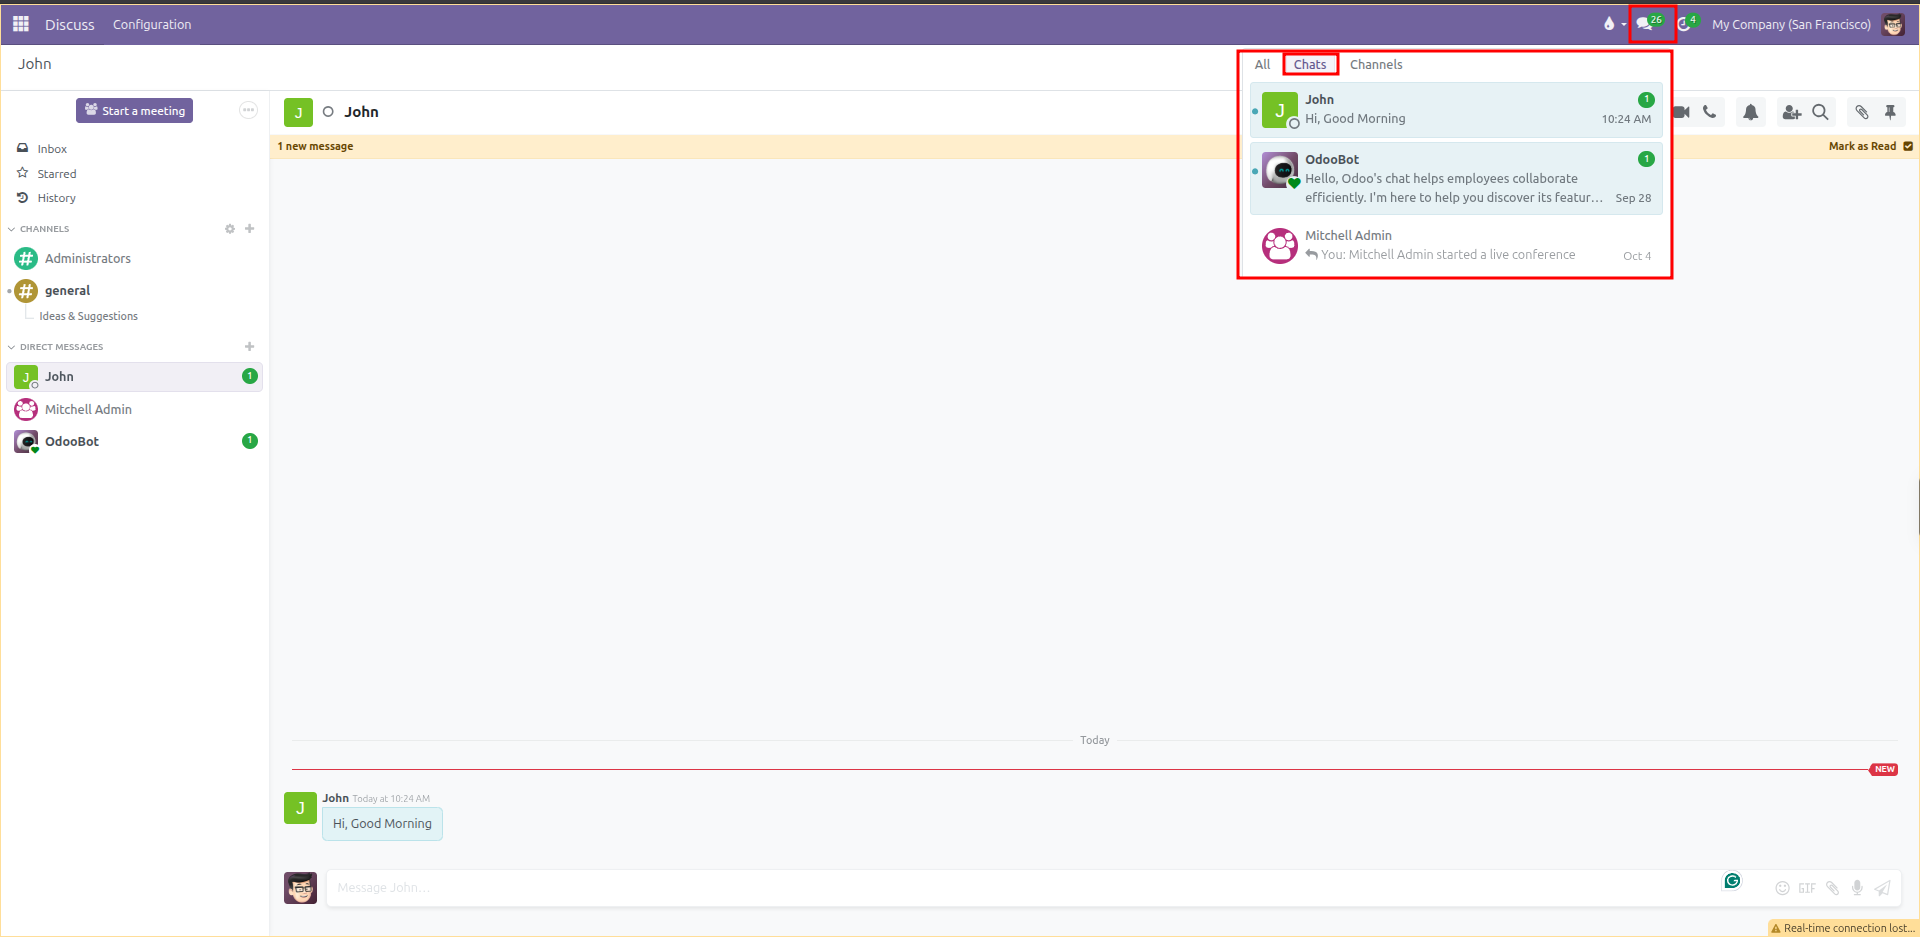Open the Starred messages mailbox
Screen dimensions: 1920x937
click(x=57, y=173)
